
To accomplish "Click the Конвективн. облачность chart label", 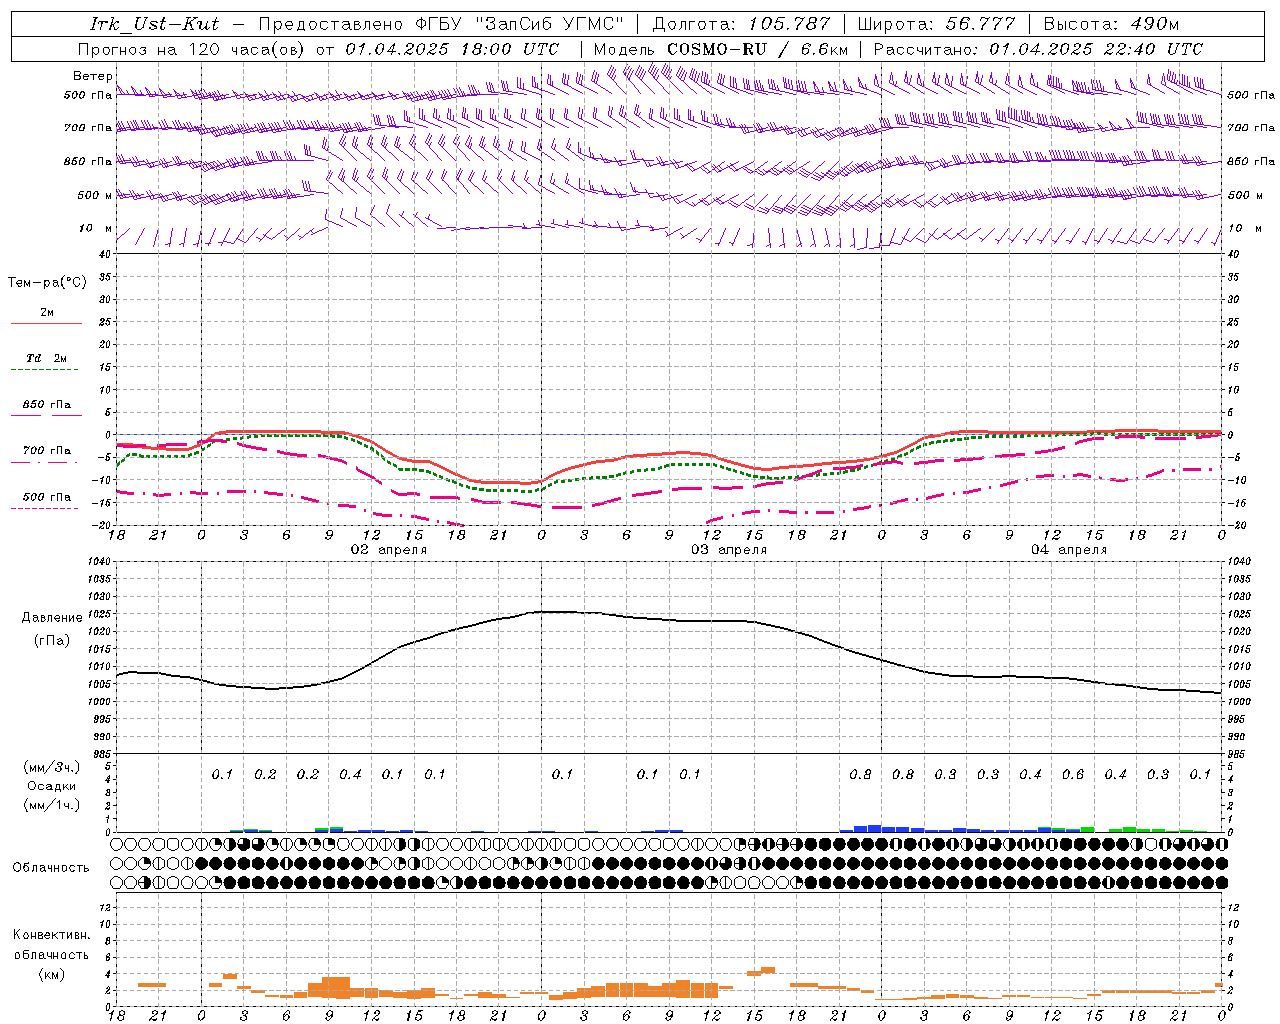I will [51, 945].
